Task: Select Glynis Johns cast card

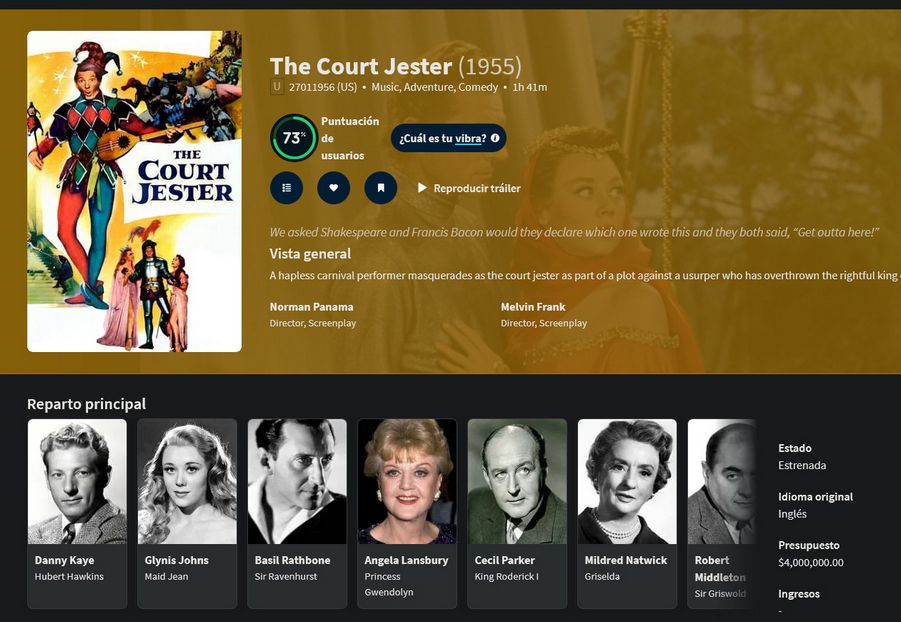Action: 187,513
